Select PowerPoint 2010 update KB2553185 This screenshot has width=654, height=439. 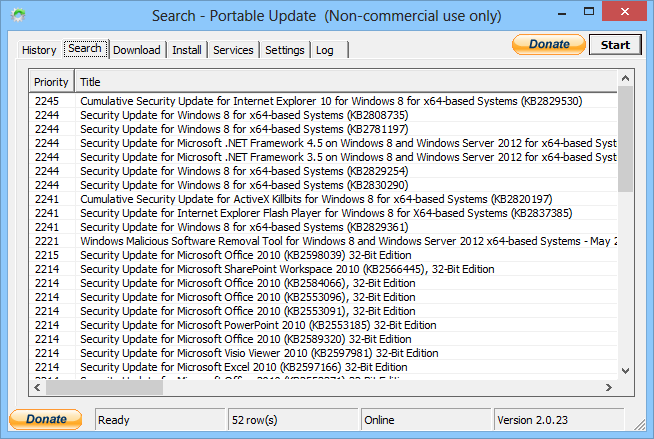click(323, 325)
